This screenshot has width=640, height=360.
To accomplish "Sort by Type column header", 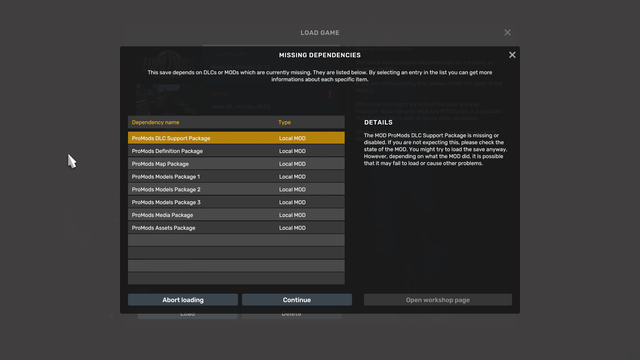I will pyautogui.click(x=284, y=122).
